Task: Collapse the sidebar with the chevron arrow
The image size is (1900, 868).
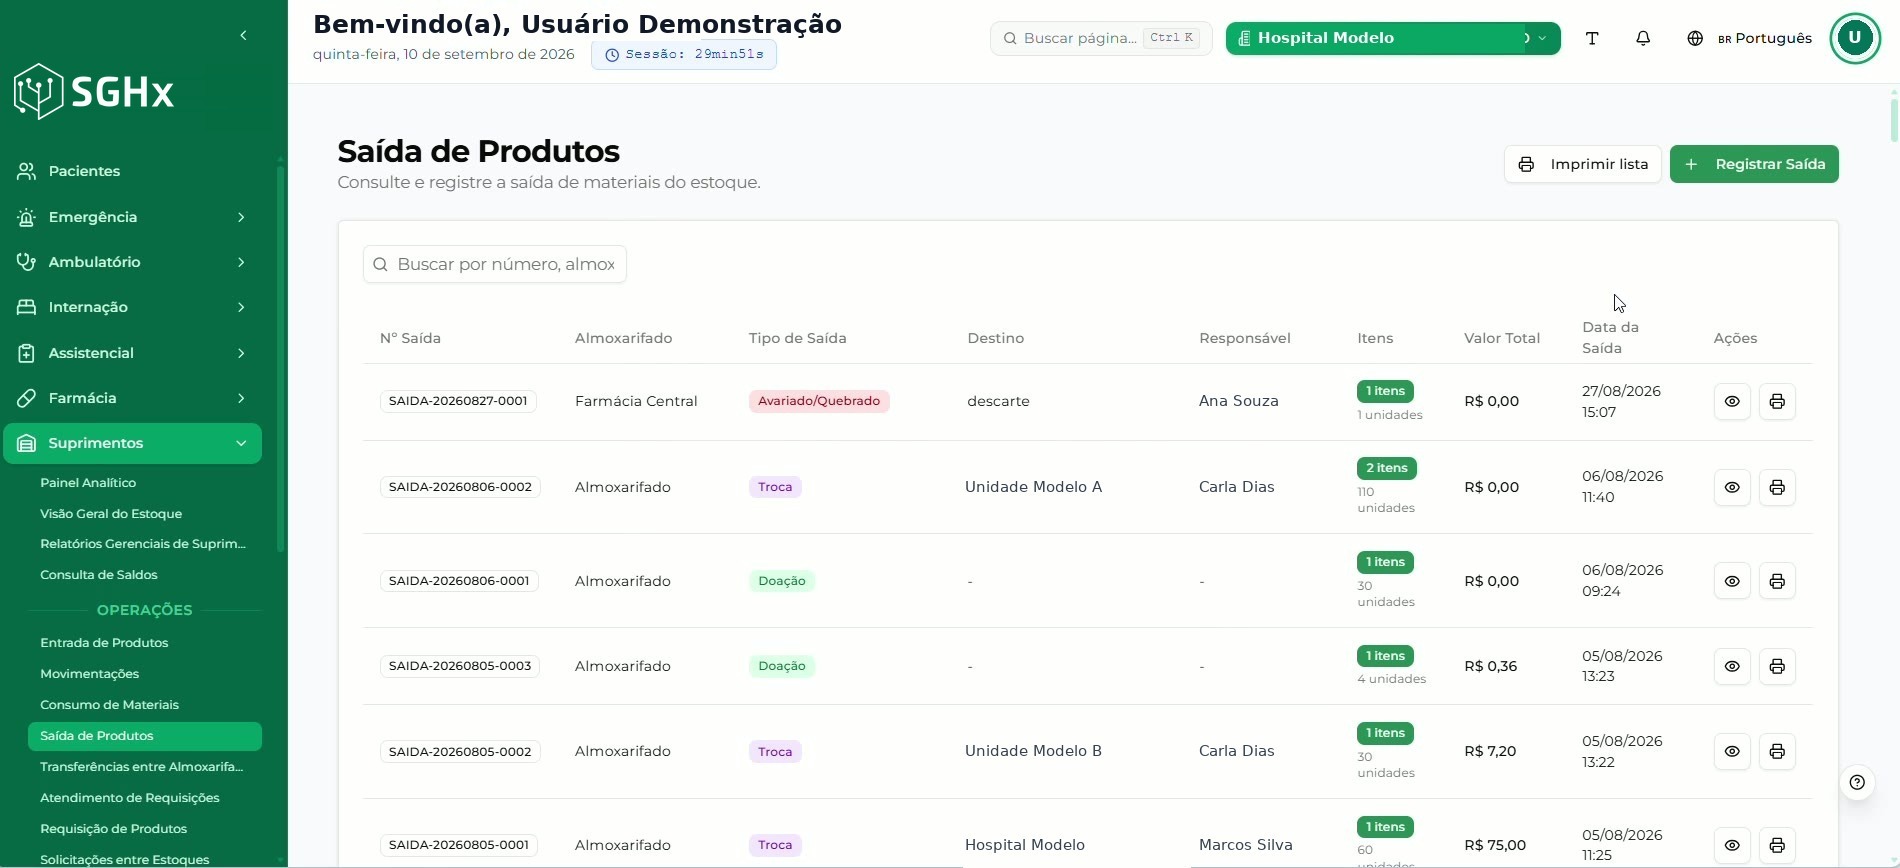Action: [x=243, y=36]
